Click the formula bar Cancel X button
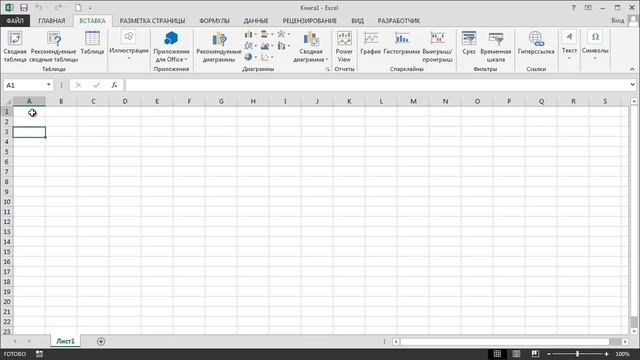640x360 pixels. point(78,85)
